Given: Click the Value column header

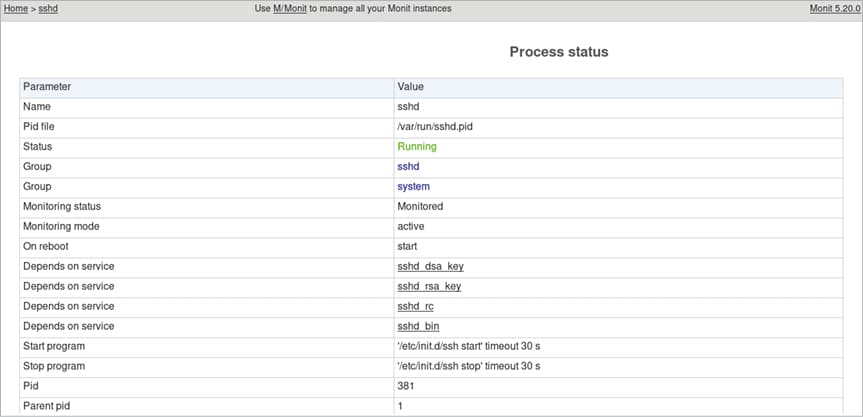Looking at the screenshot, I should click(411, 87).
